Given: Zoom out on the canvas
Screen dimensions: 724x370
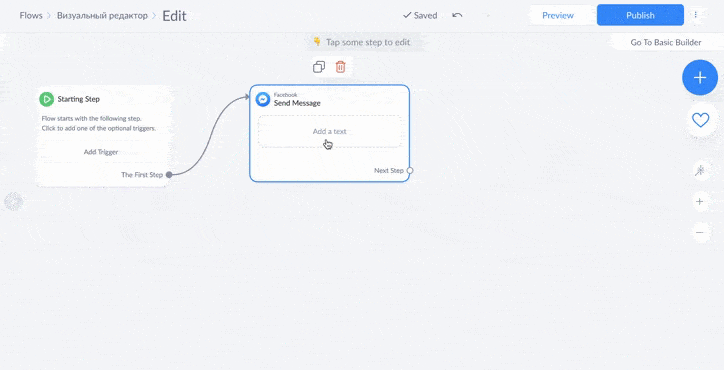Looking at the screenshot, I should (x=700, y=232).
